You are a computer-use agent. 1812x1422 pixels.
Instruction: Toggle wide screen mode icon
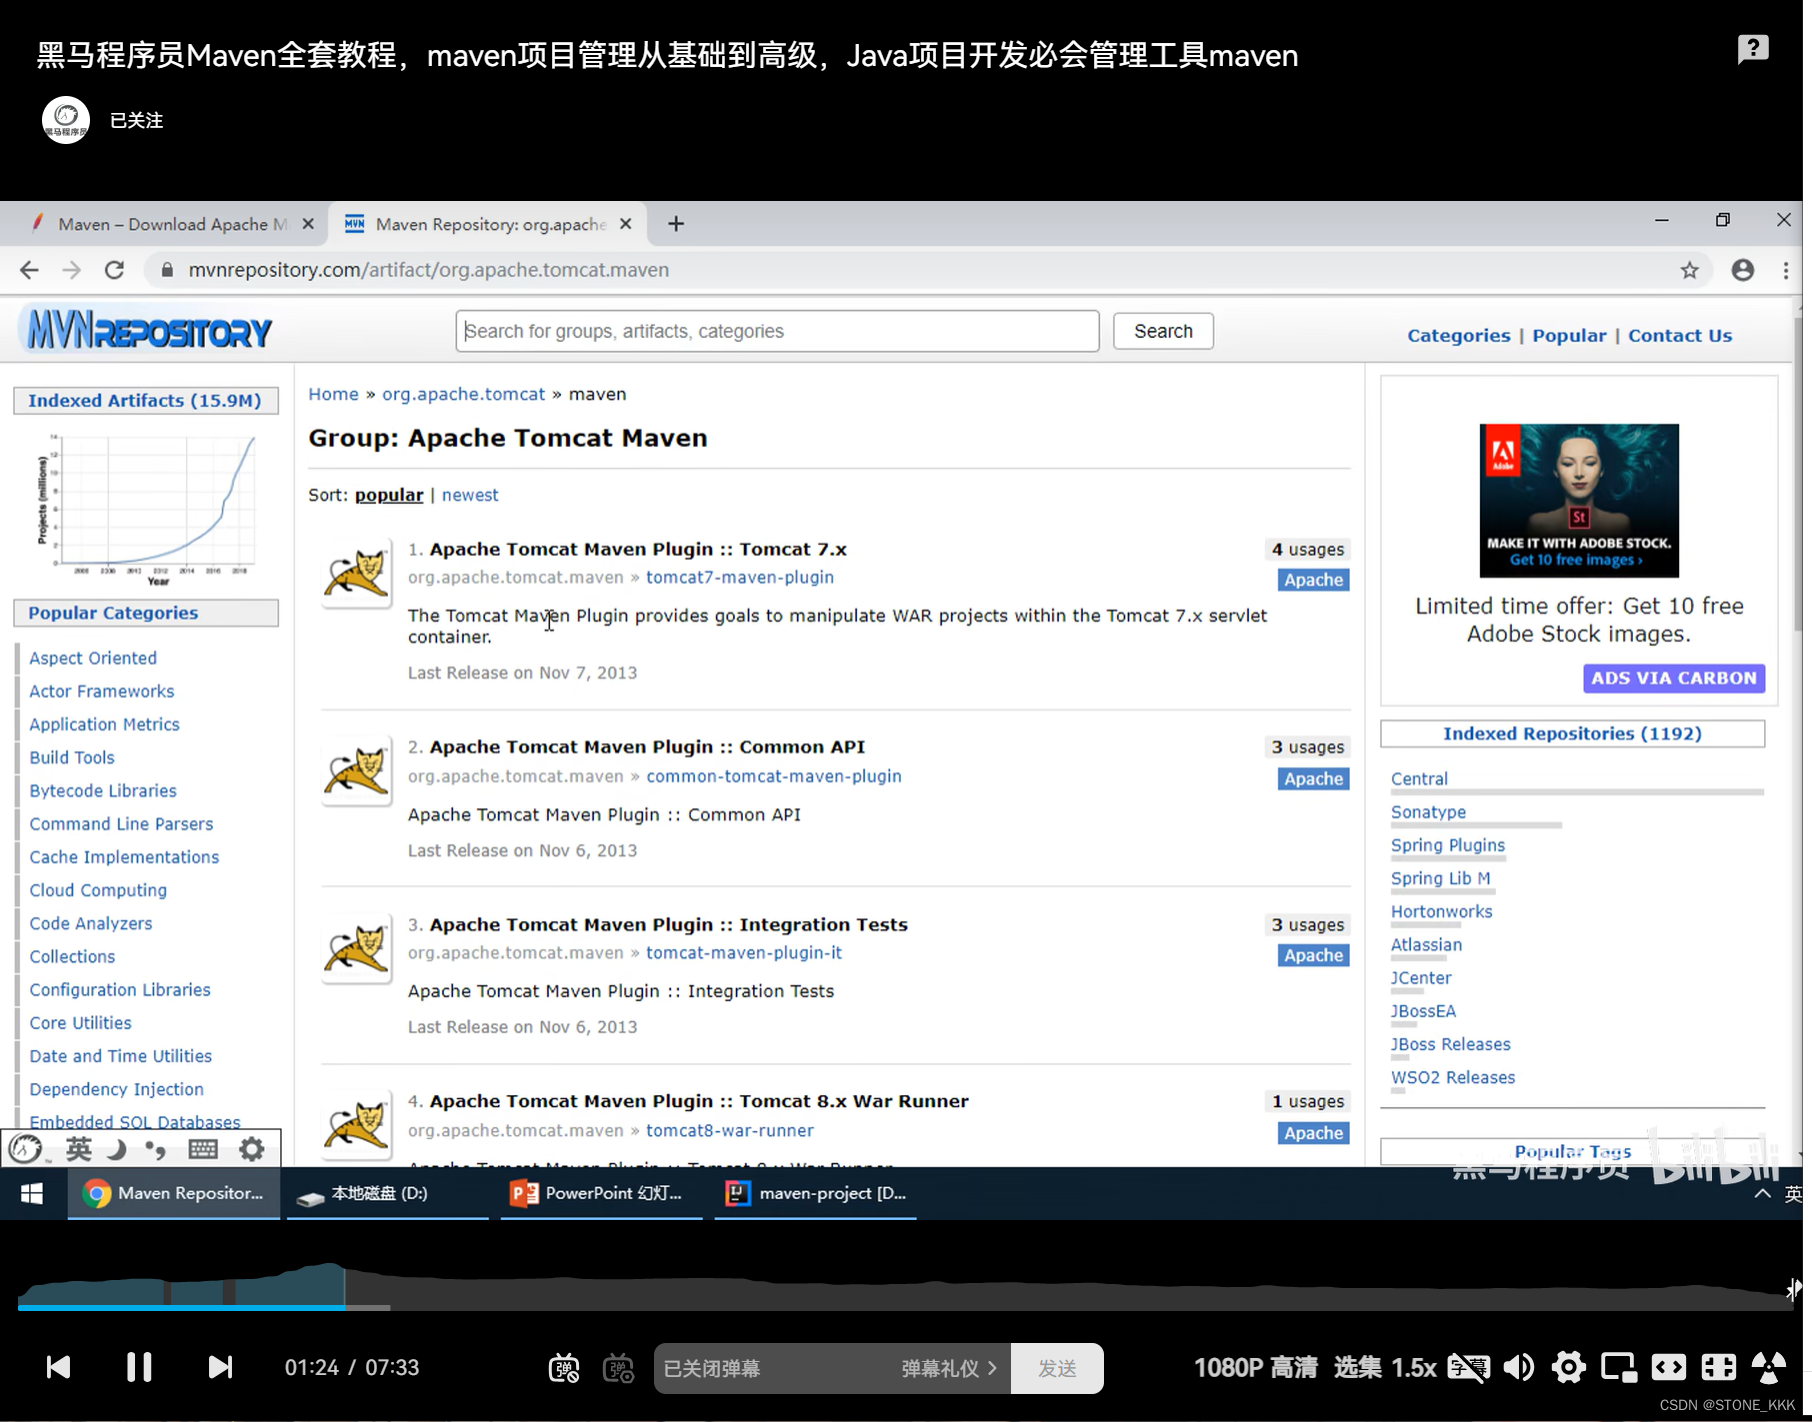coord(1668,1367)
